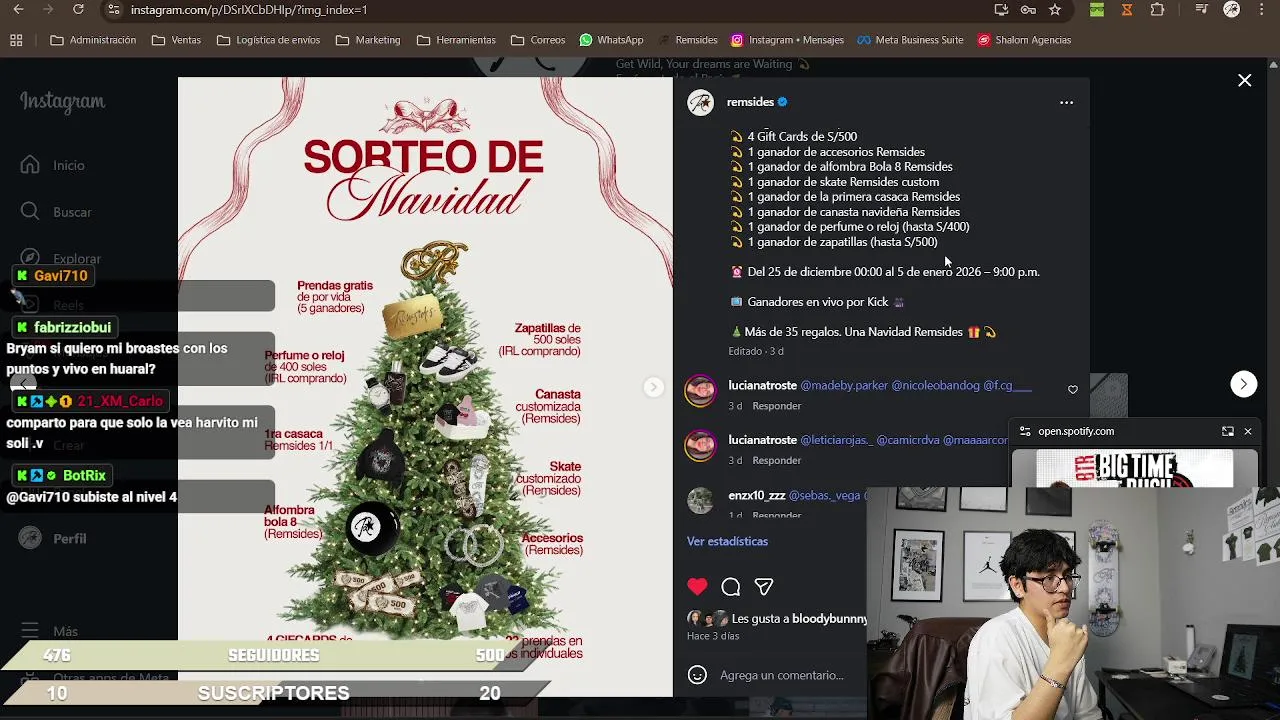The height and width of the screenshot is (720, 1280).
Task: Open the remsides username in the post header
Action: click(750, 102)
